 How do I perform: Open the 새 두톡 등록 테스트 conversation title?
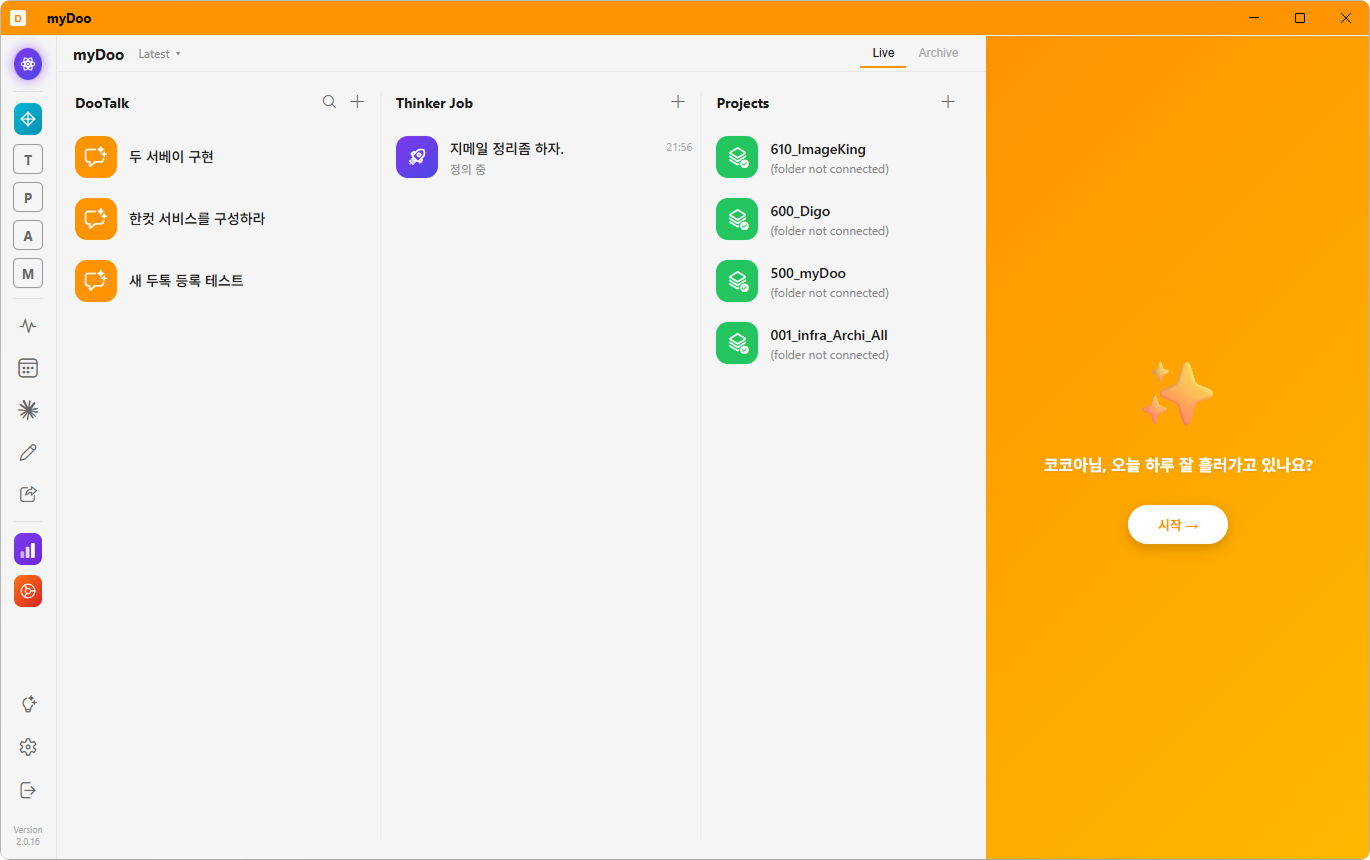tap(187, 281)
